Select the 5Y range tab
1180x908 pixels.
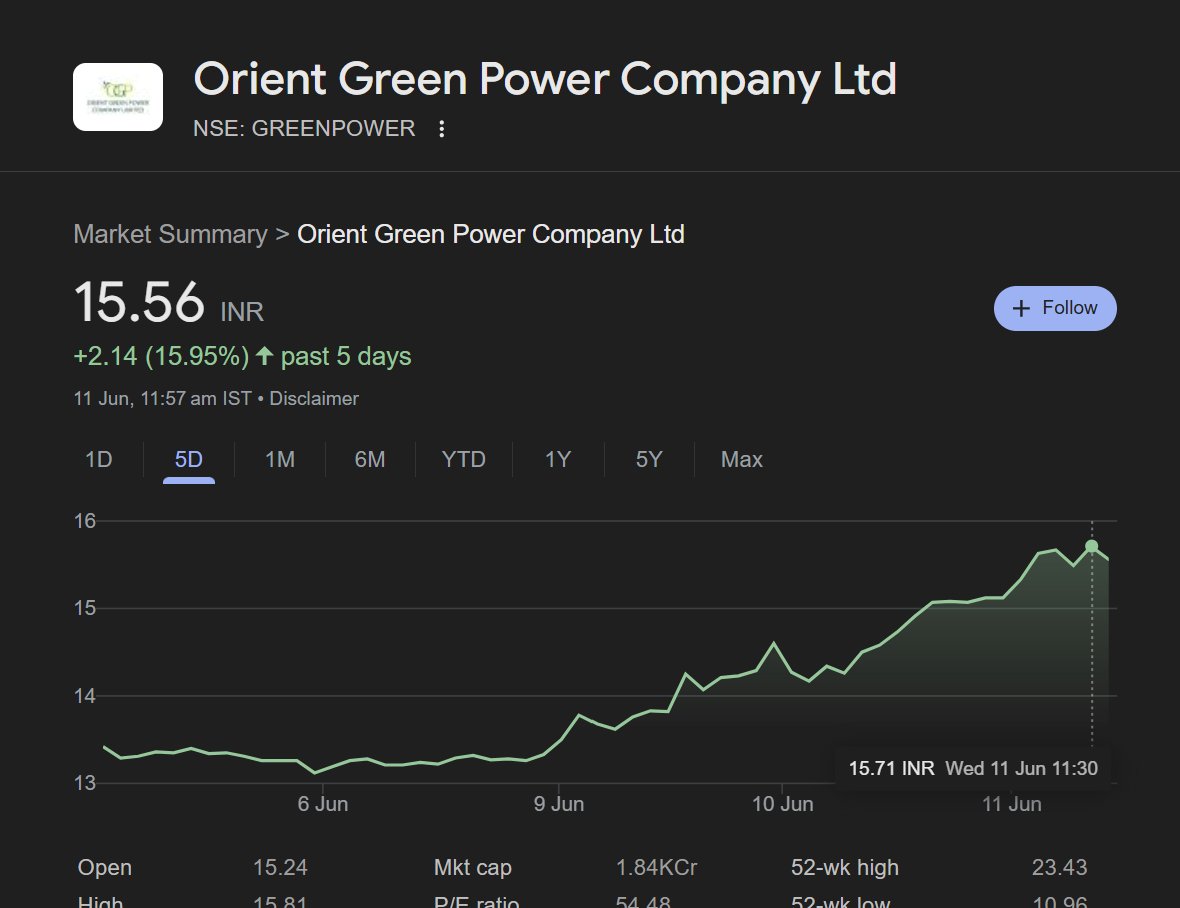(649, 460)
